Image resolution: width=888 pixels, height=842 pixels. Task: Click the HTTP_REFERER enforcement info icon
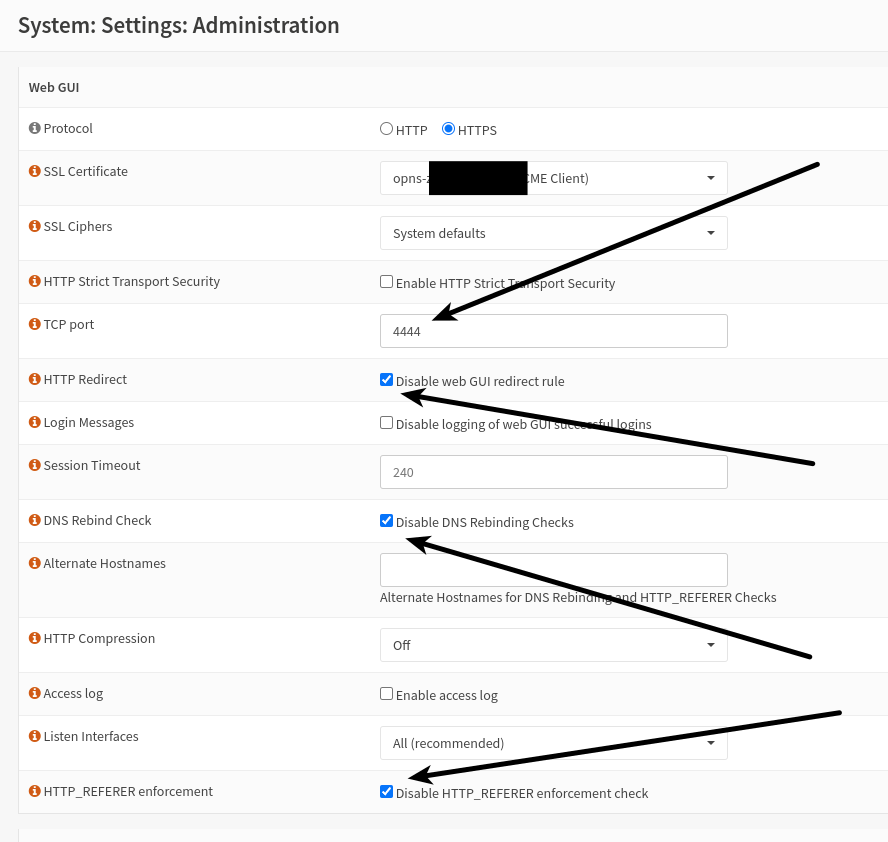pos(35,792)
